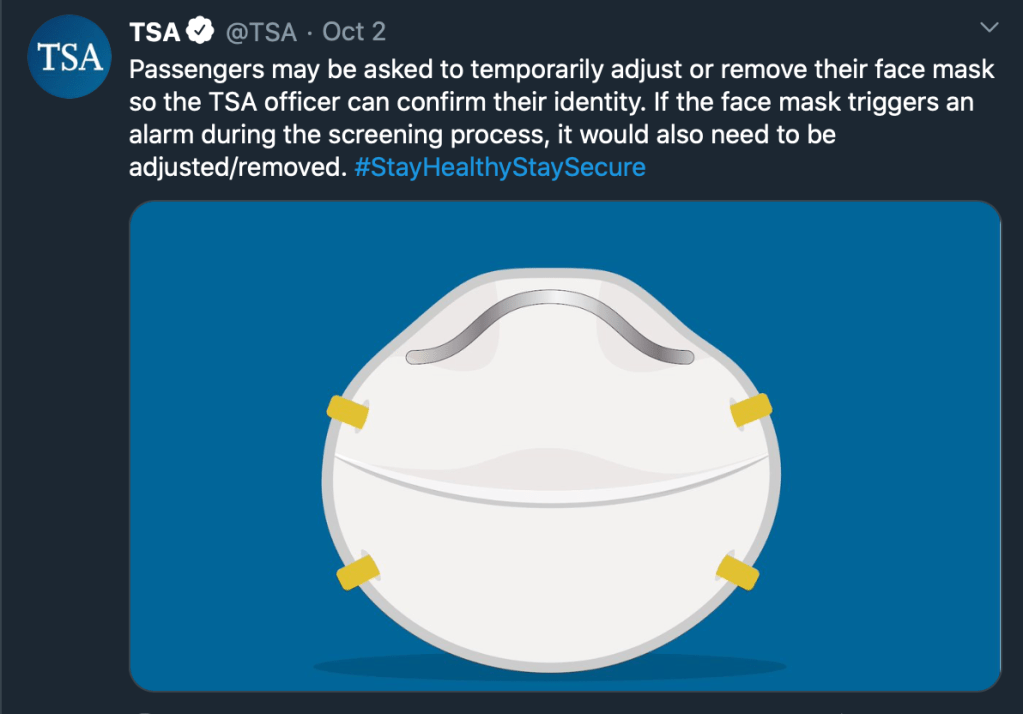Screen dimensions: 1023x714
Task: Click the @TSA handle
Action: coord(261,32)
